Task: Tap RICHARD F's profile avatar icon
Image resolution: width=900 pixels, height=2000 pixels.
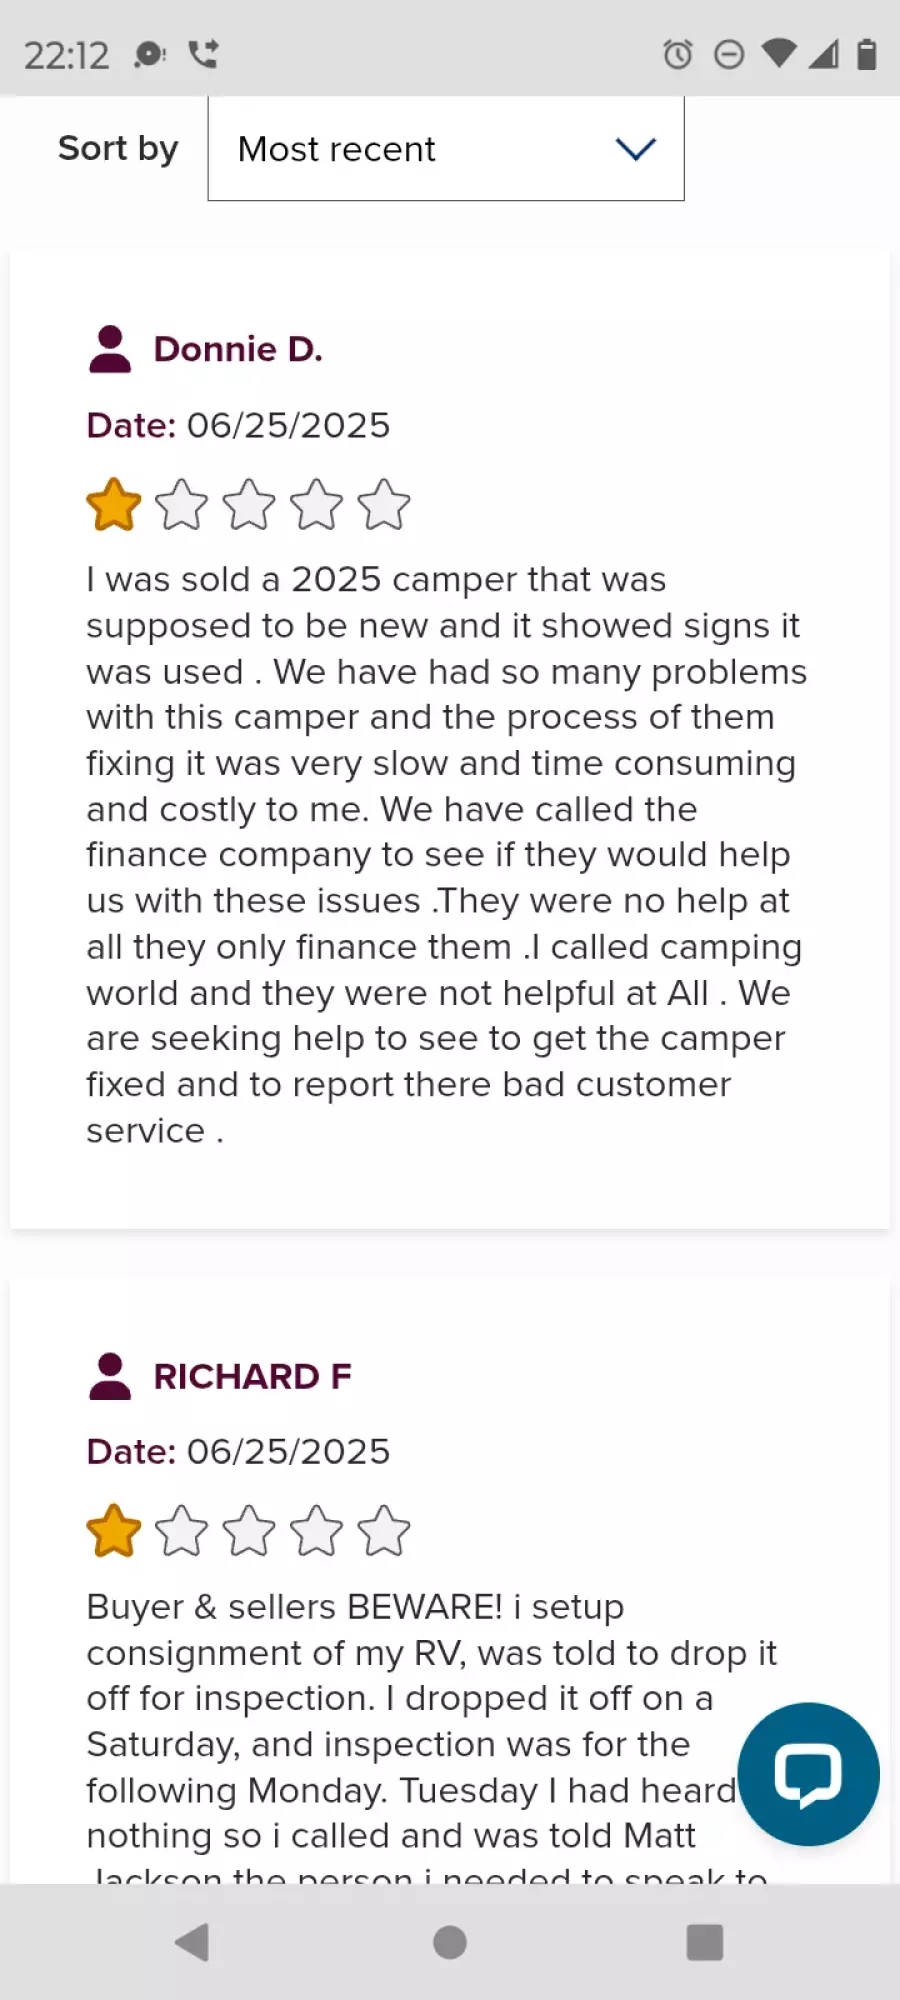Action: click(x=110, y=1376)
